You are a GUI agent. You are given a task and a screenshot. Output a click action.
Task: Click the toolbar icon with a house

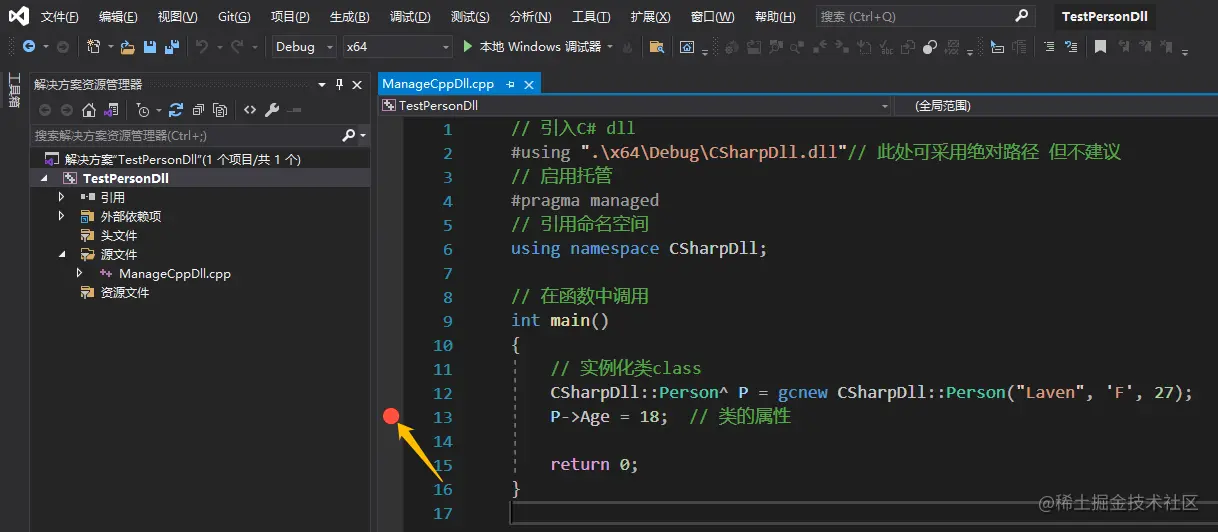687,47
